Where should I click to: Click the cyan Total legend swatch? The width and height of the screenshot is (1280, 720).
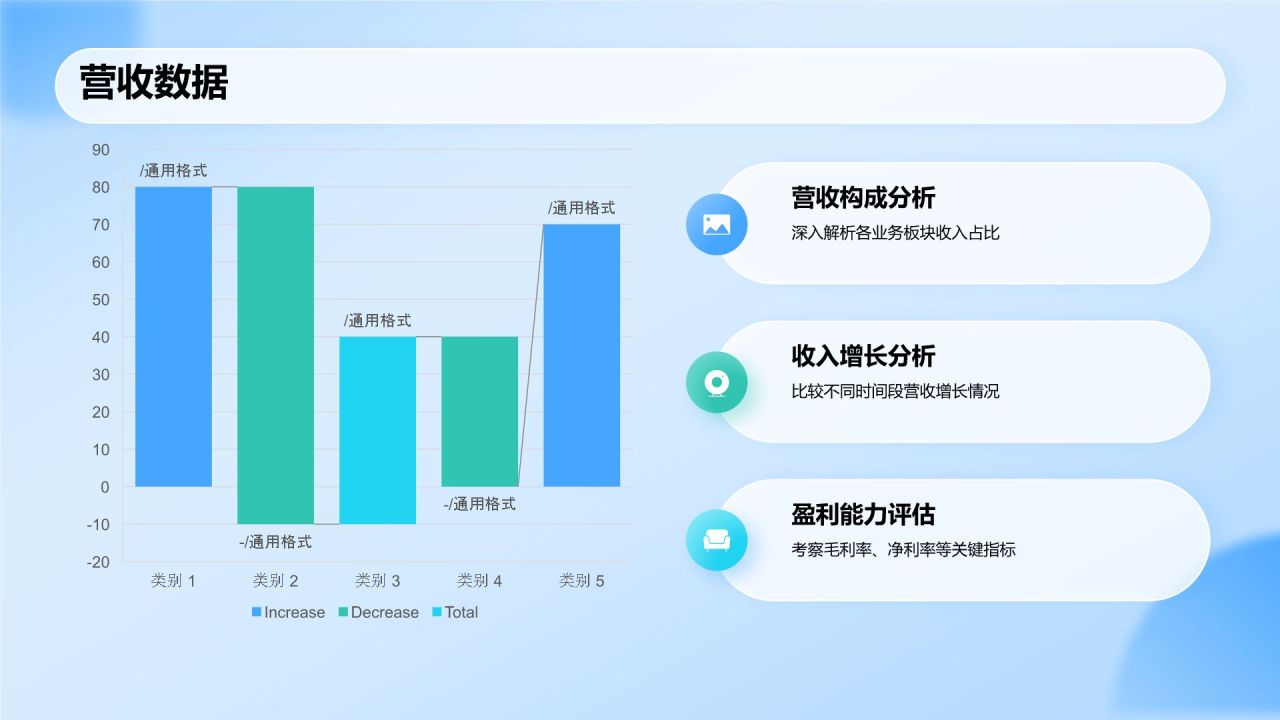pyautogui.click(x=437, y=612)
